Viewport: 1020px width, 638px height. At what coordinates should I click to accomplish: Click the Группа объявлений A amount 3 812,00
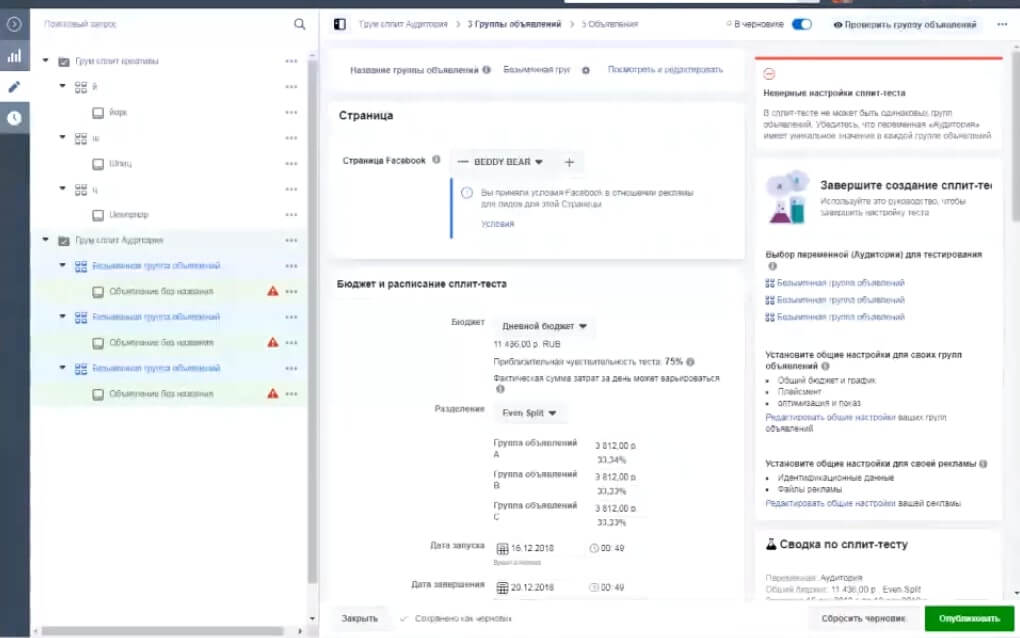pos(615,445)
